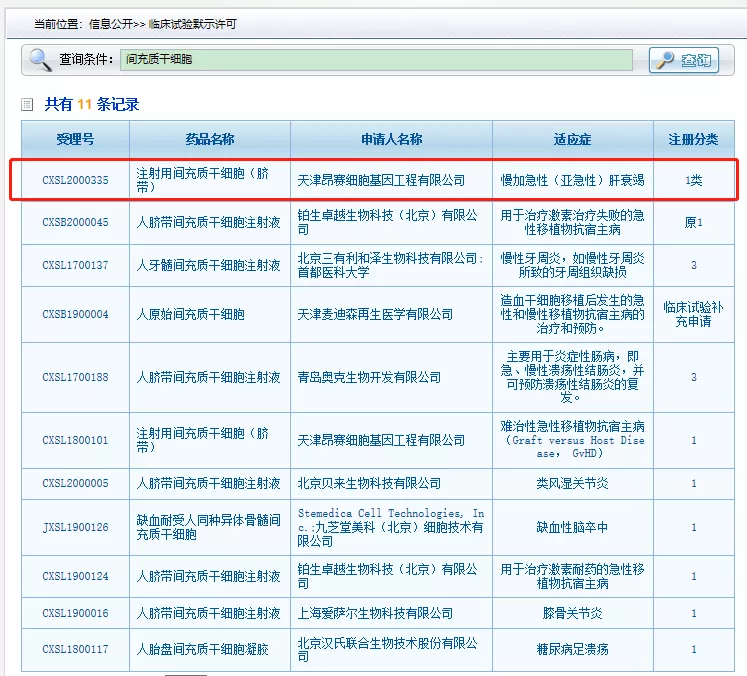
Task: Click indication 膝骨关节炎
Action: coord(573,613)
